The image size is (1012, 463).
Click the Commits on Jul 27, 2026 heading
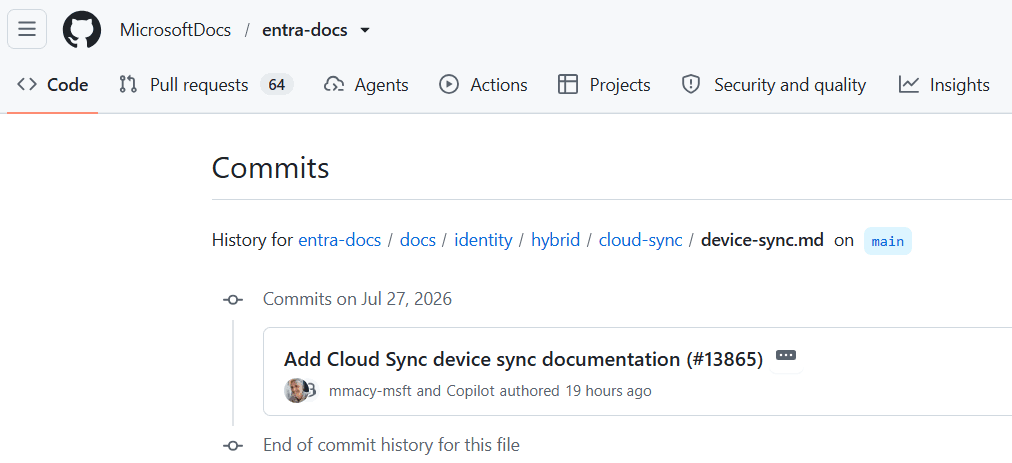click(x=357, y=299)
